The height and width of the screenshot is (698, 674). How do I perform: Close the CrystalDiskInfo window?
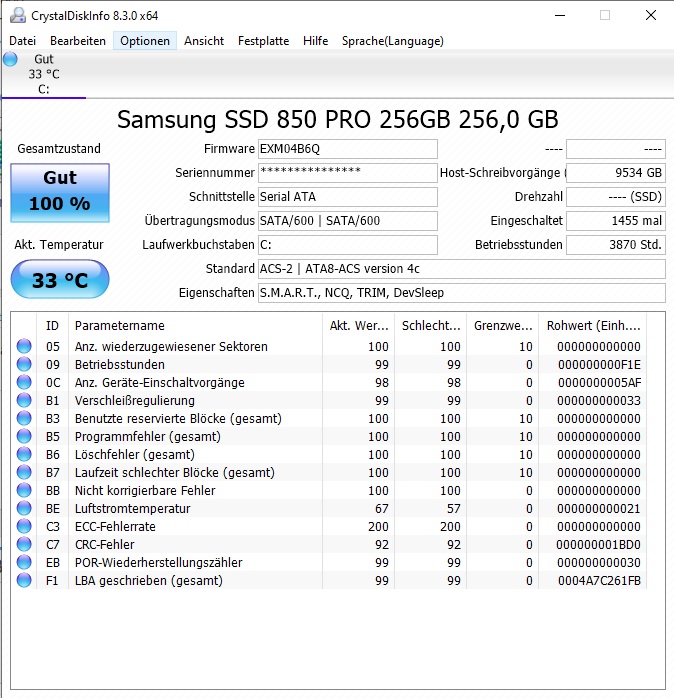651,16
